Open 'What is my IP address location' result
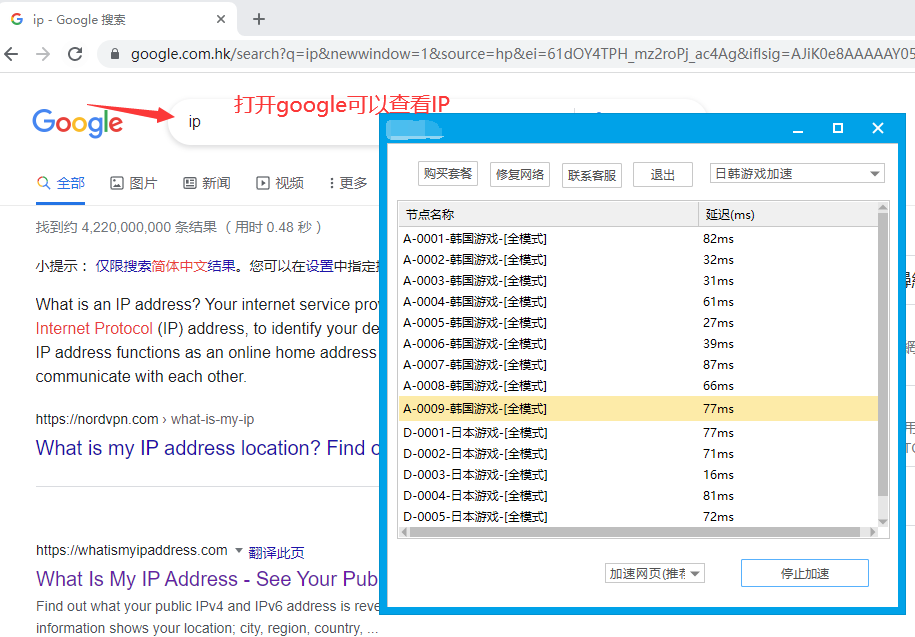The image size is (915, 637). click(207, 448)
